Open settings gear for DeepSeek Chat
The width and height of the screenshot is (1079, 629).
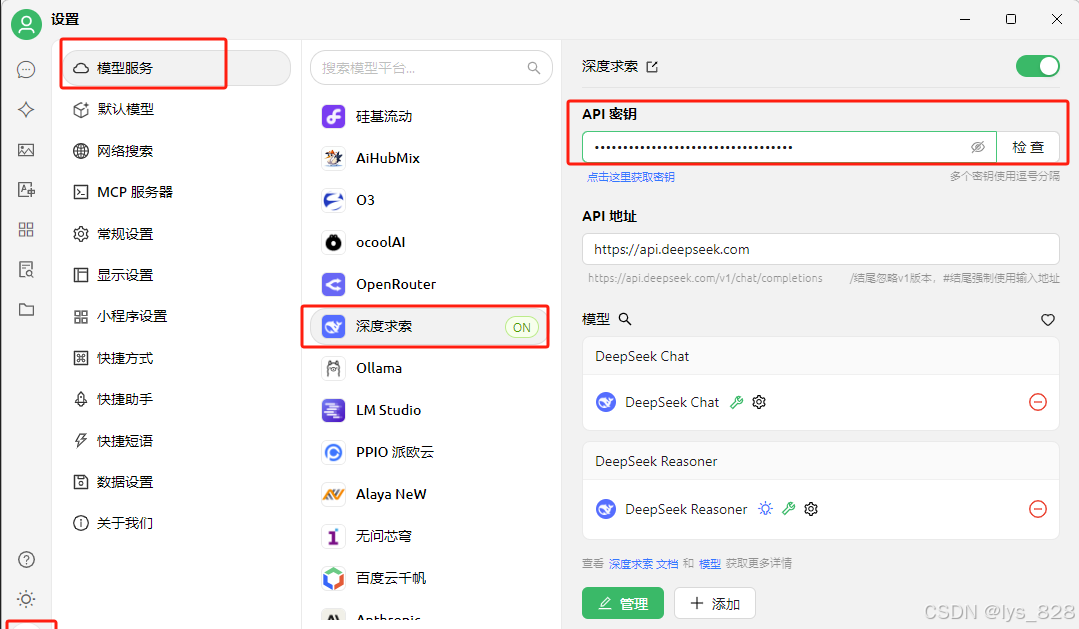click(x=759, y=402)
